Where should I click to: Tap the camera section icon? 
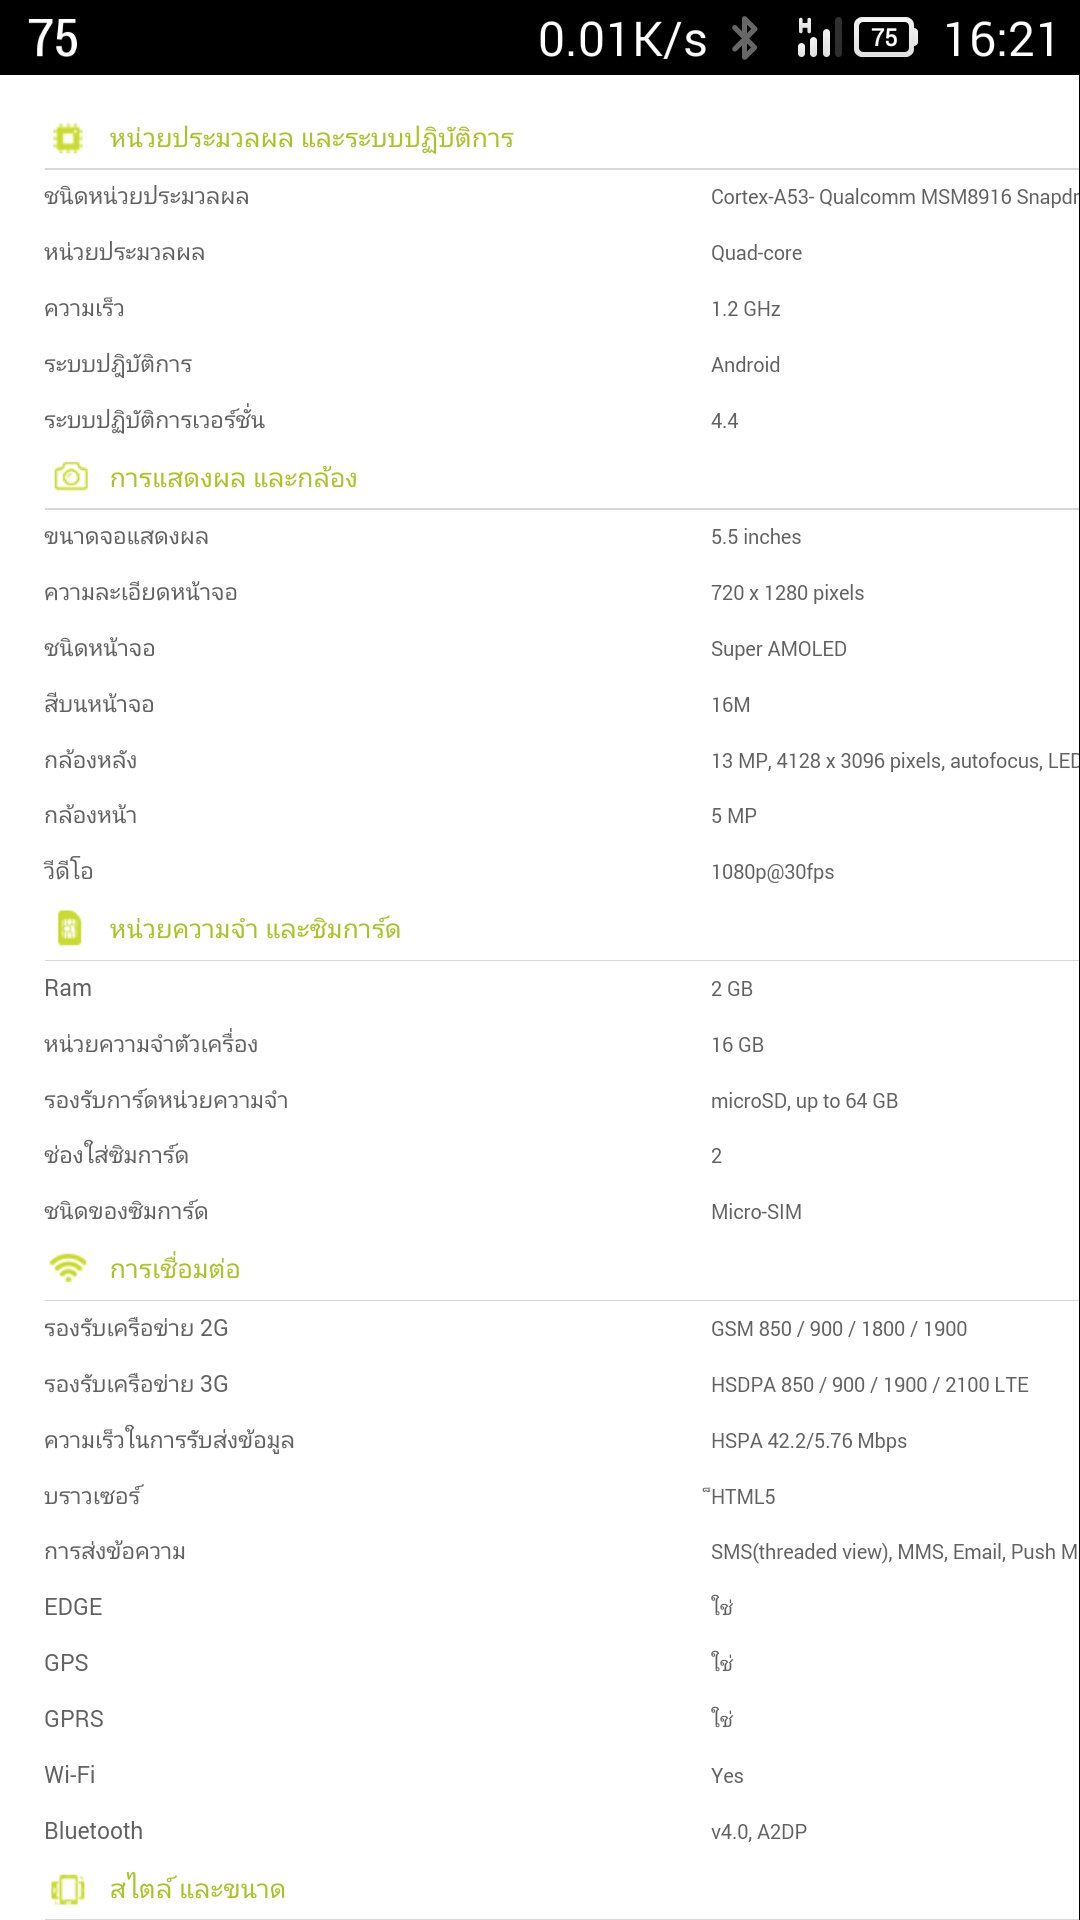70,477
